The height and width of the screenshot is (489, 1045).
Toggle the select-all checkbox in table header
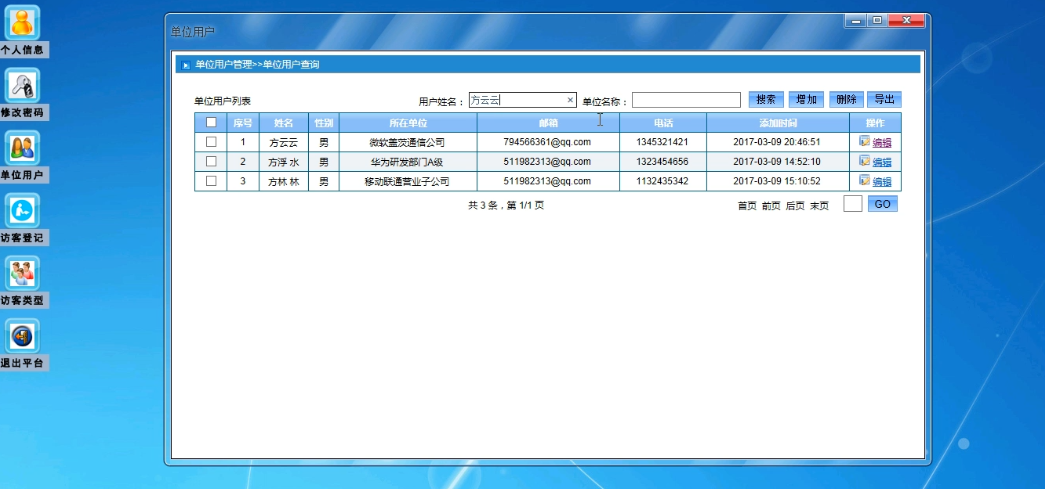tap(211, 123)
